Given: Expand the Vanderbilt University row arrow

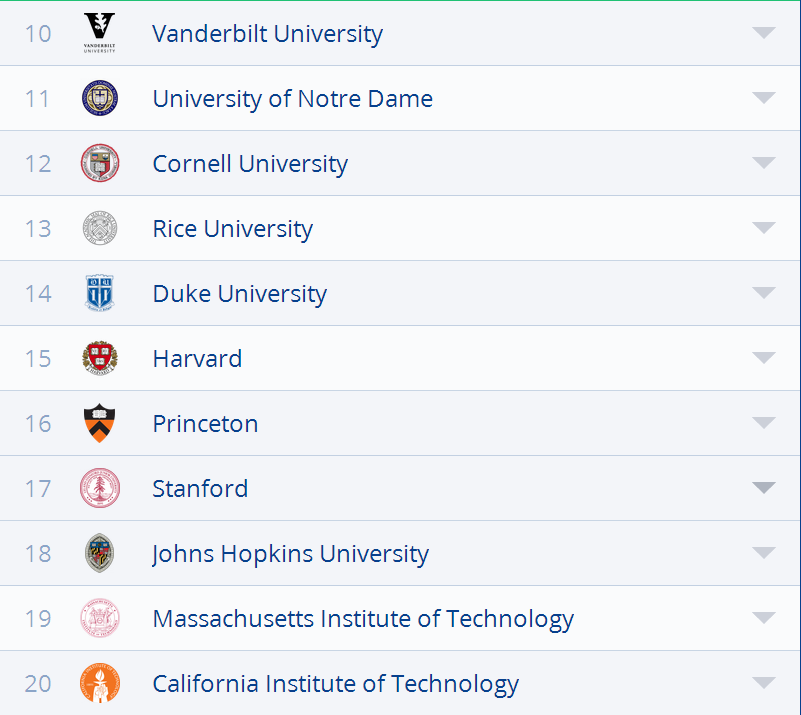Looking at the screenshot, I should [764, 33].
